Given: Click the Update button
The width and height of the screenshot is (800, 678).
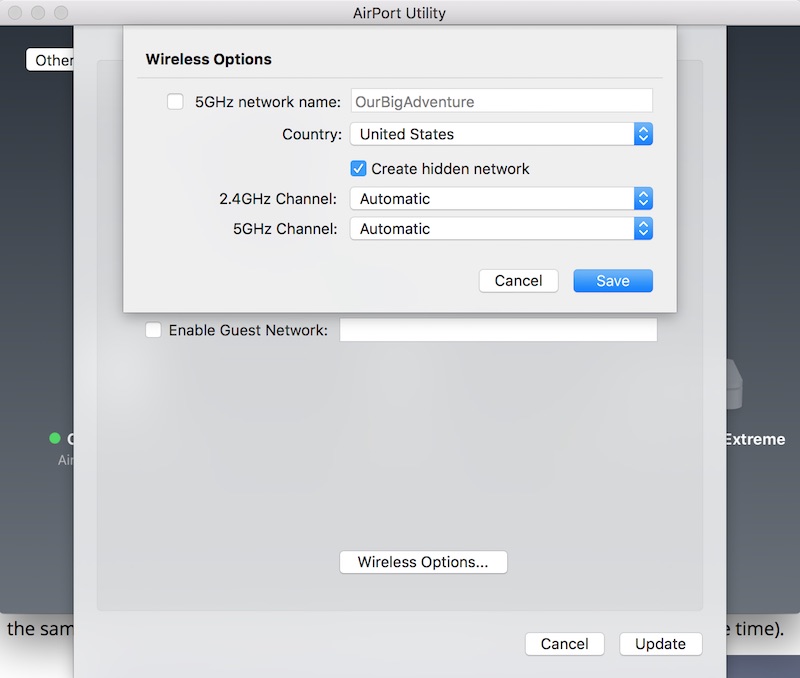Looking at the screenshot, I should [x=660, y=644].
